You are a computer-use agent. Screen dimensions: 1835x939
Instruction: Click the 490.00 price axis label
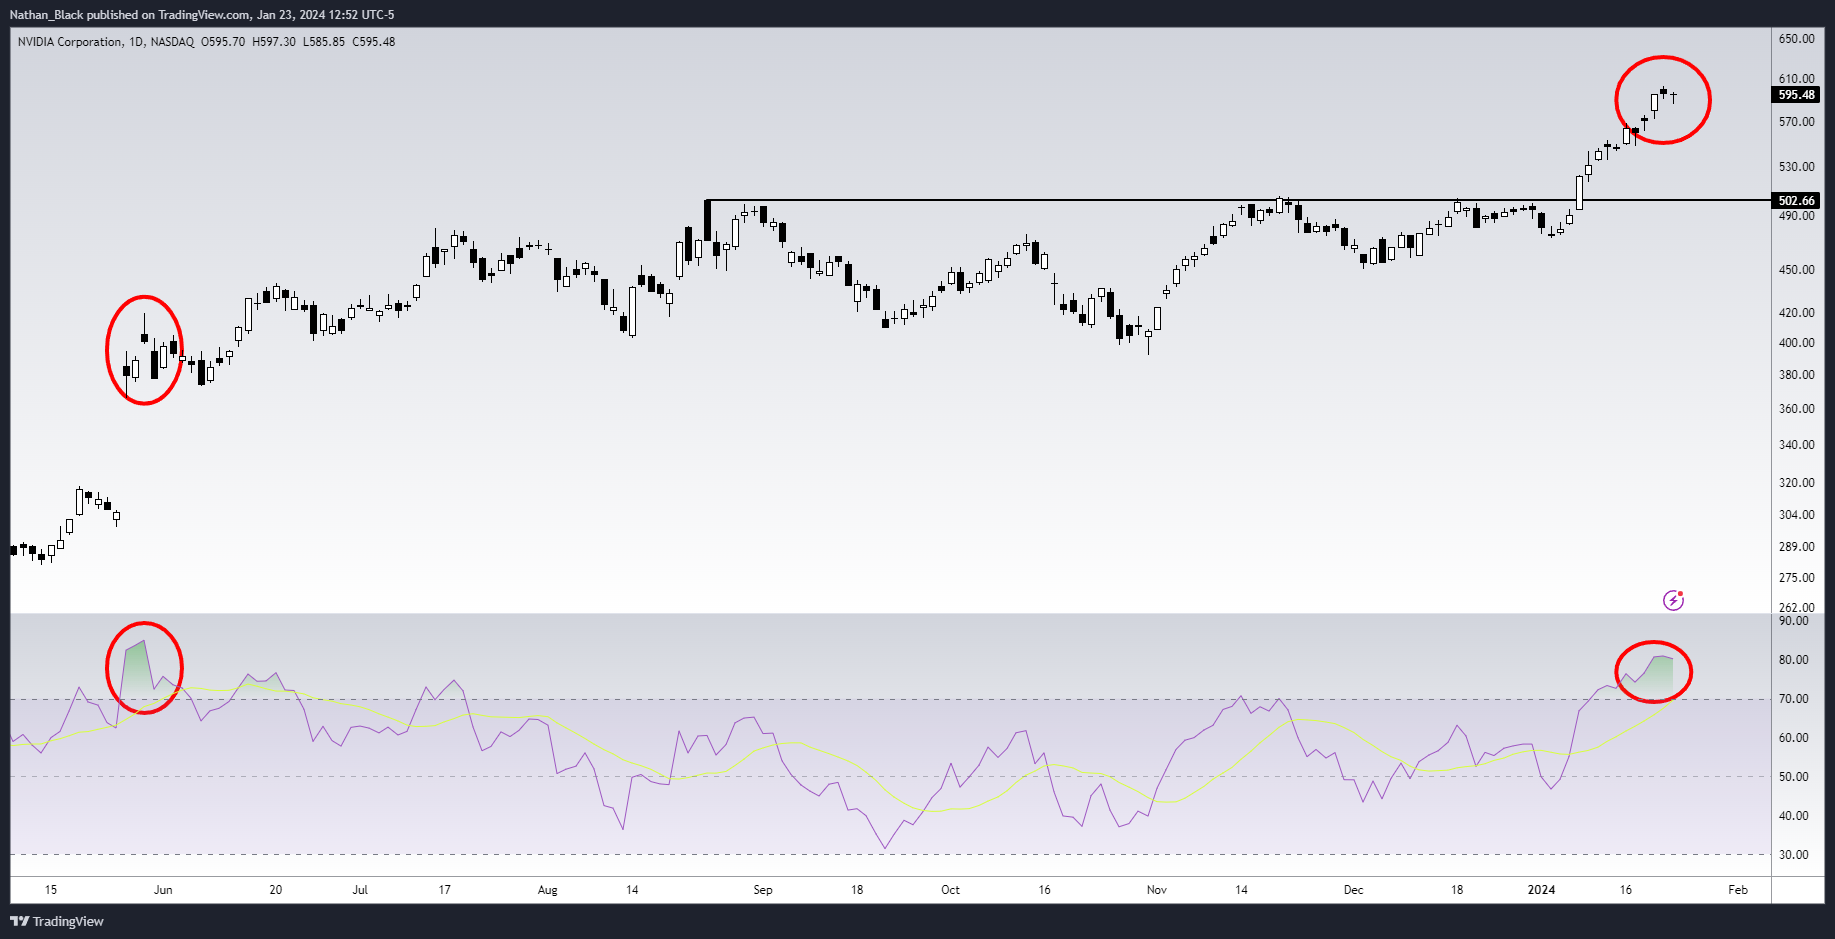click(1796, 216)
